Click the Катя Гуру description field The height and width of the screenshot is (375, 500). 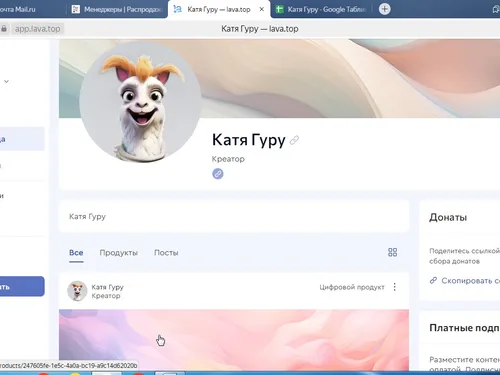[234, 217]
